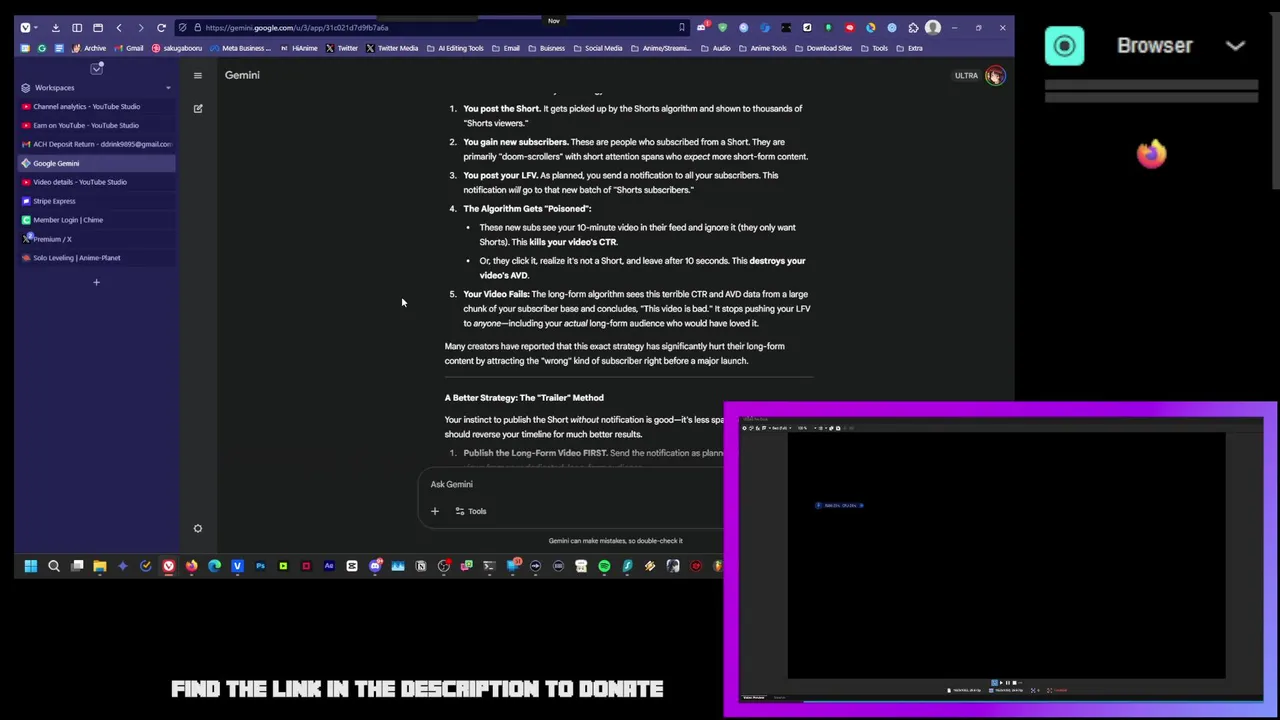Open File Explorer from taskbar

(100, 566)
